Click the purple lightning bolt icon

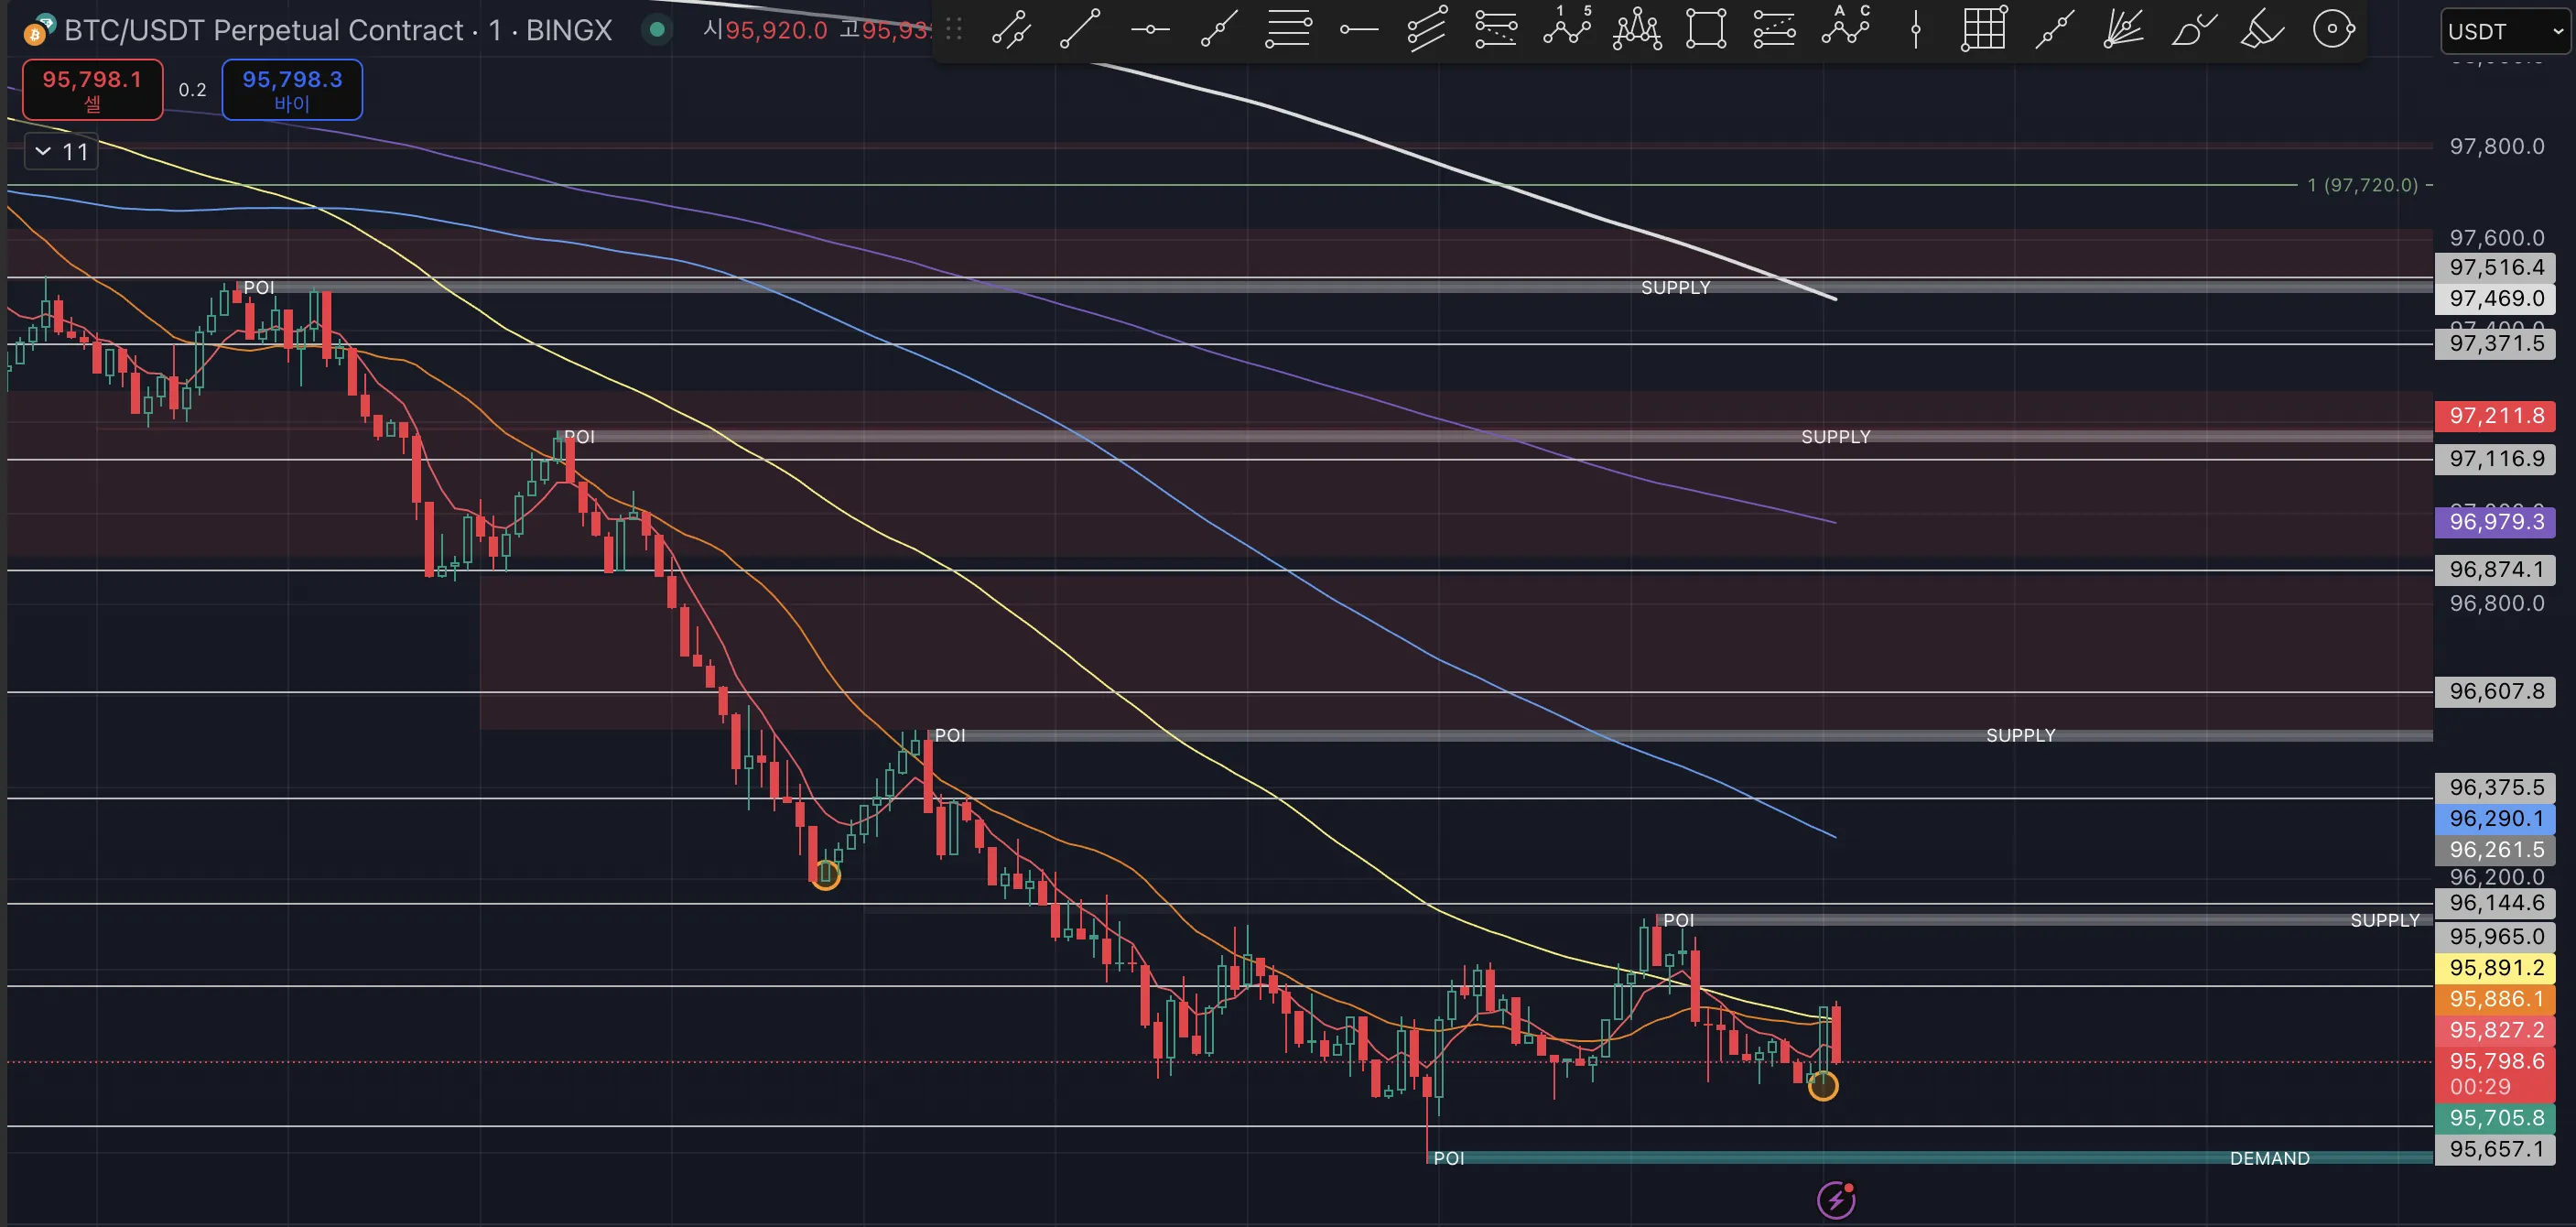tap(1836, 1200)
